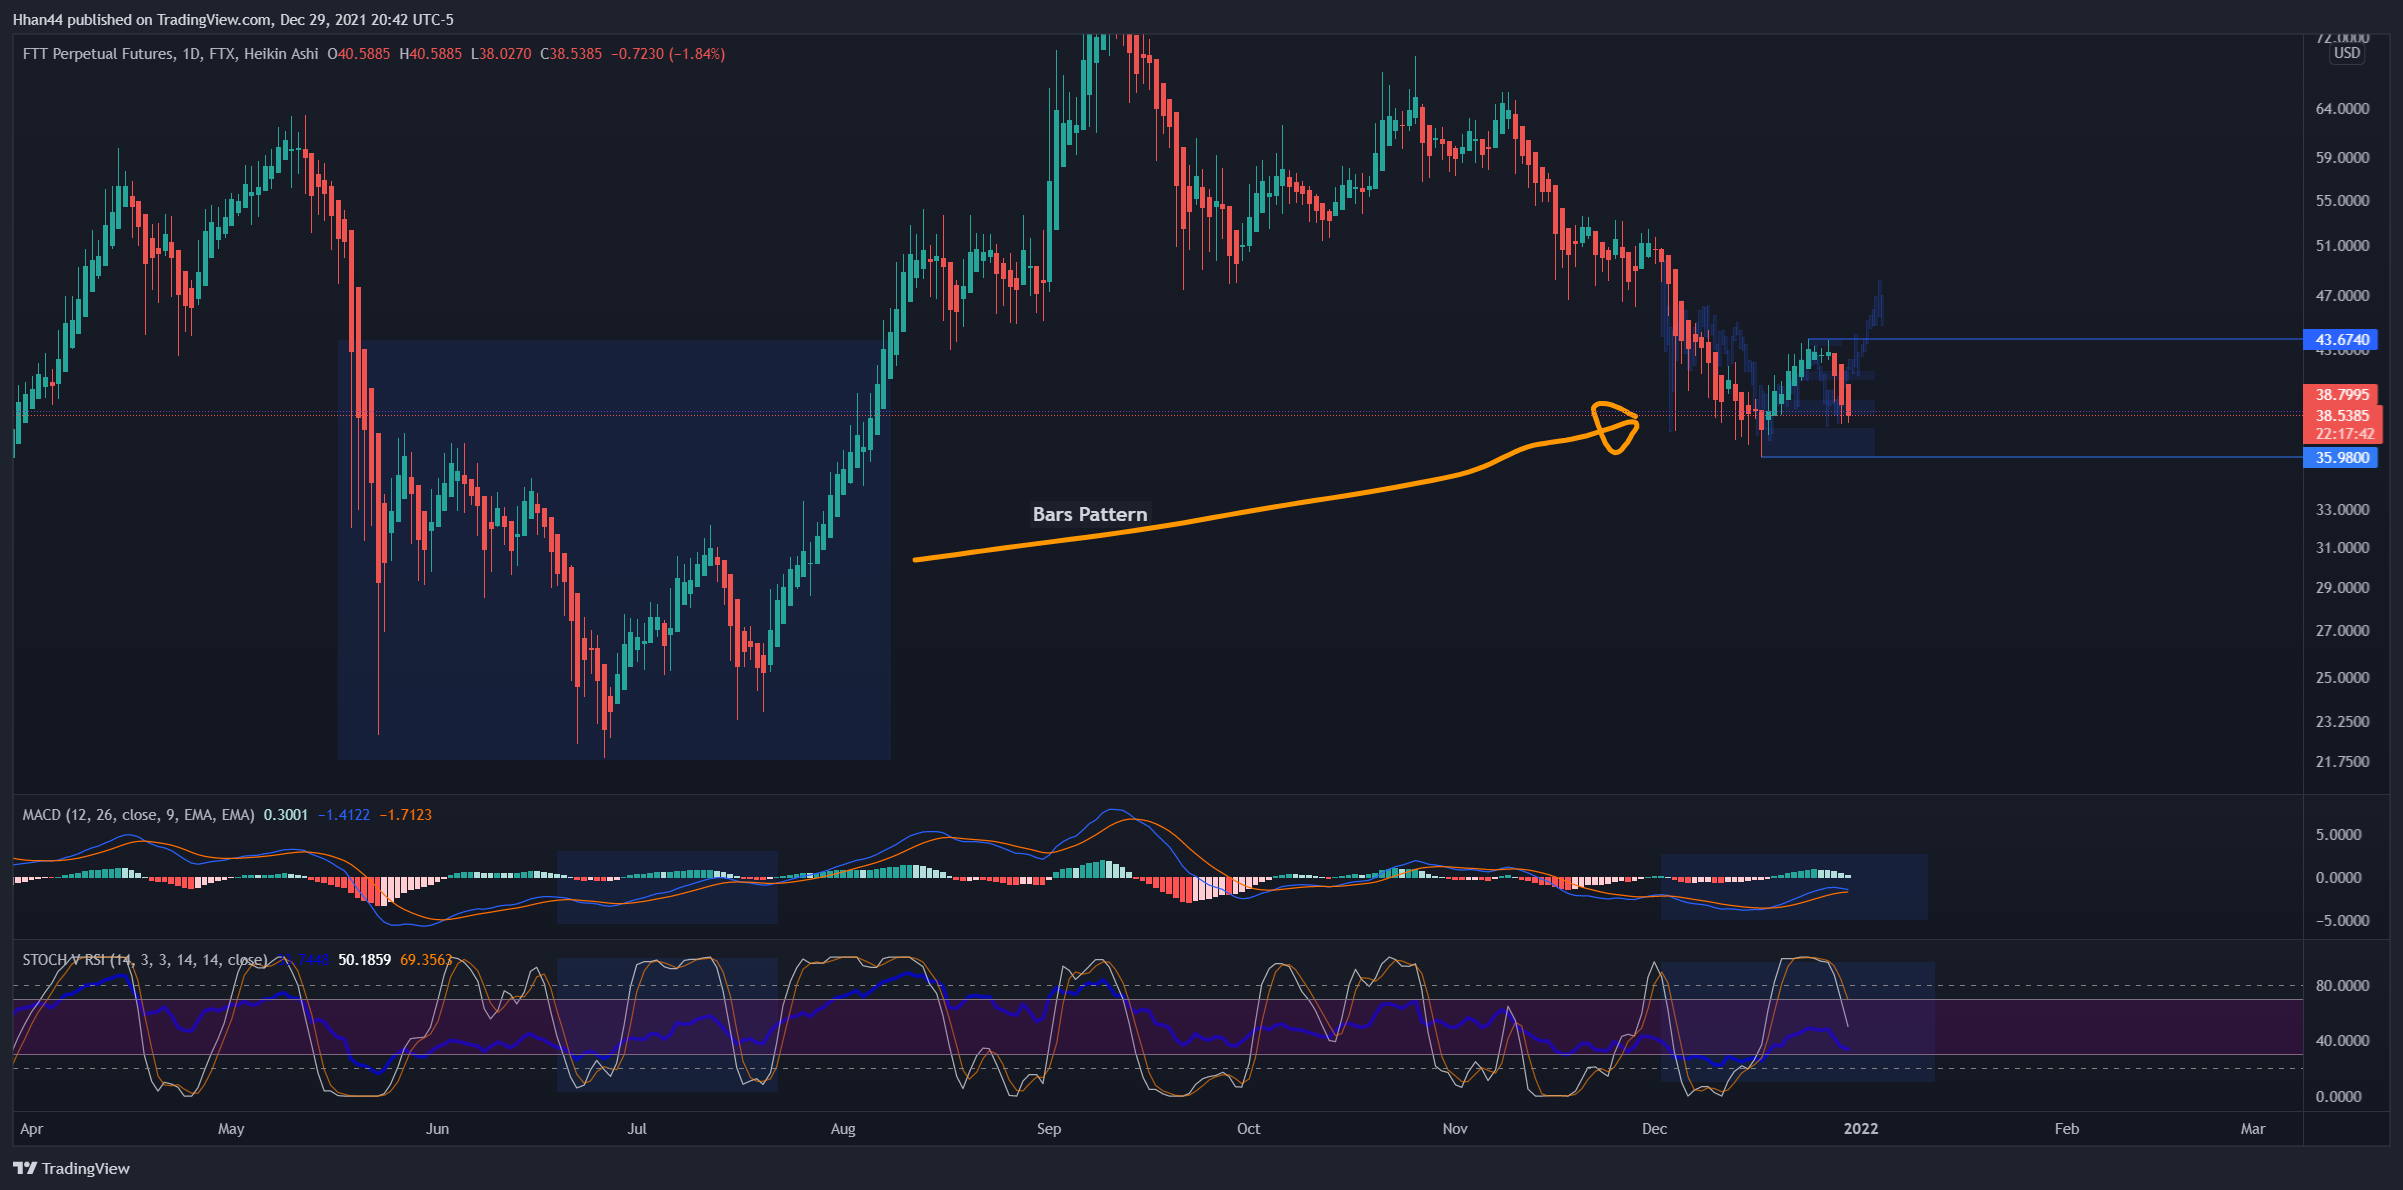Image resolution: width=2403 pixels, height=1190 pixels.
Task: Click 23.2500 on the price scale
Action: 2342,722
